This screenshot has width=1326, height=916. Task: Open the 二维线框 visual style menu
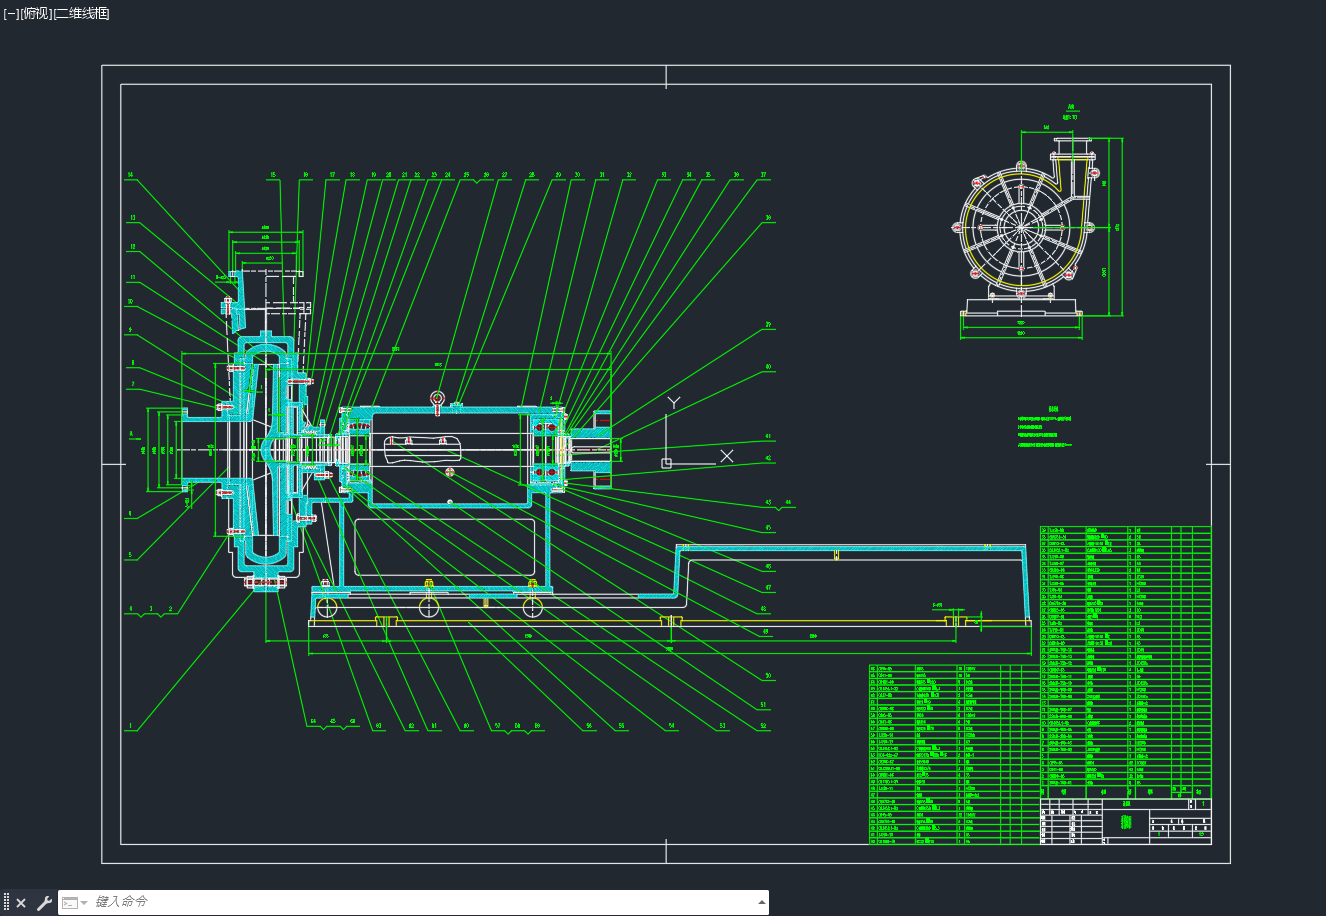point(82,13)
